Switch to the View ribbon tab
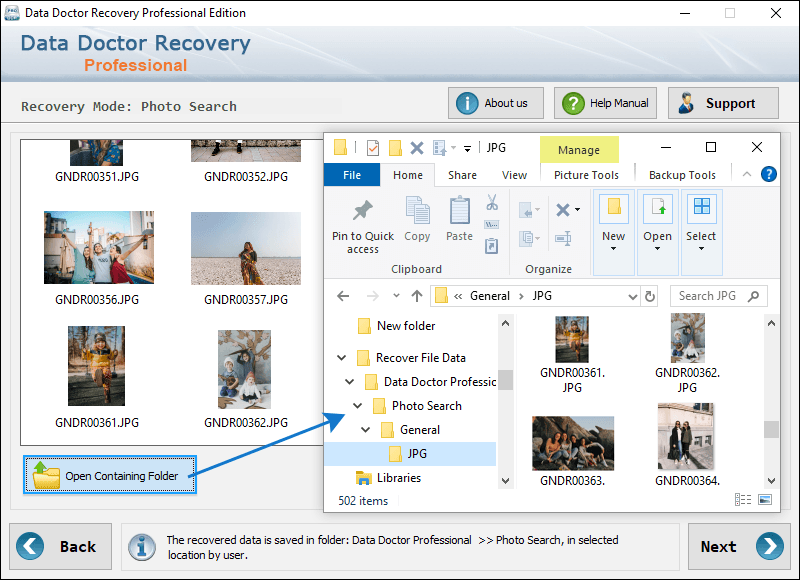 [514, 175]
